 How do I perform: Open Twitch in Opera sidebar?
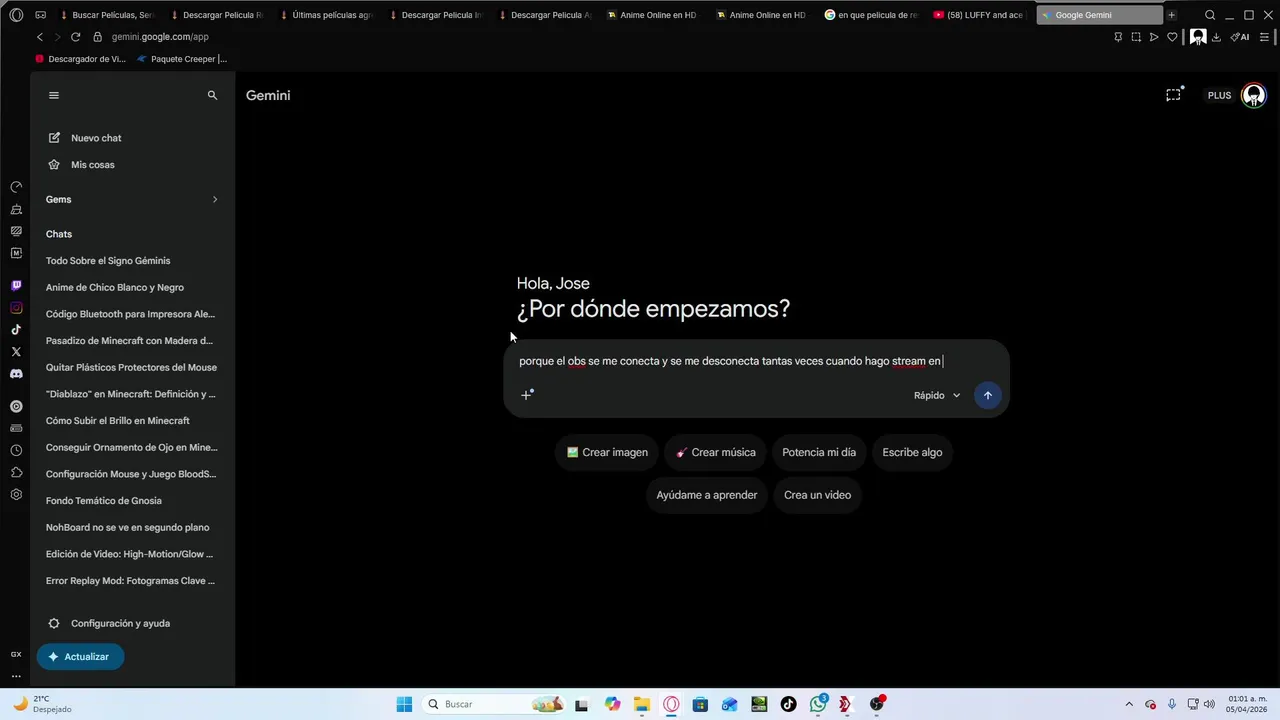tap(16, 286)
